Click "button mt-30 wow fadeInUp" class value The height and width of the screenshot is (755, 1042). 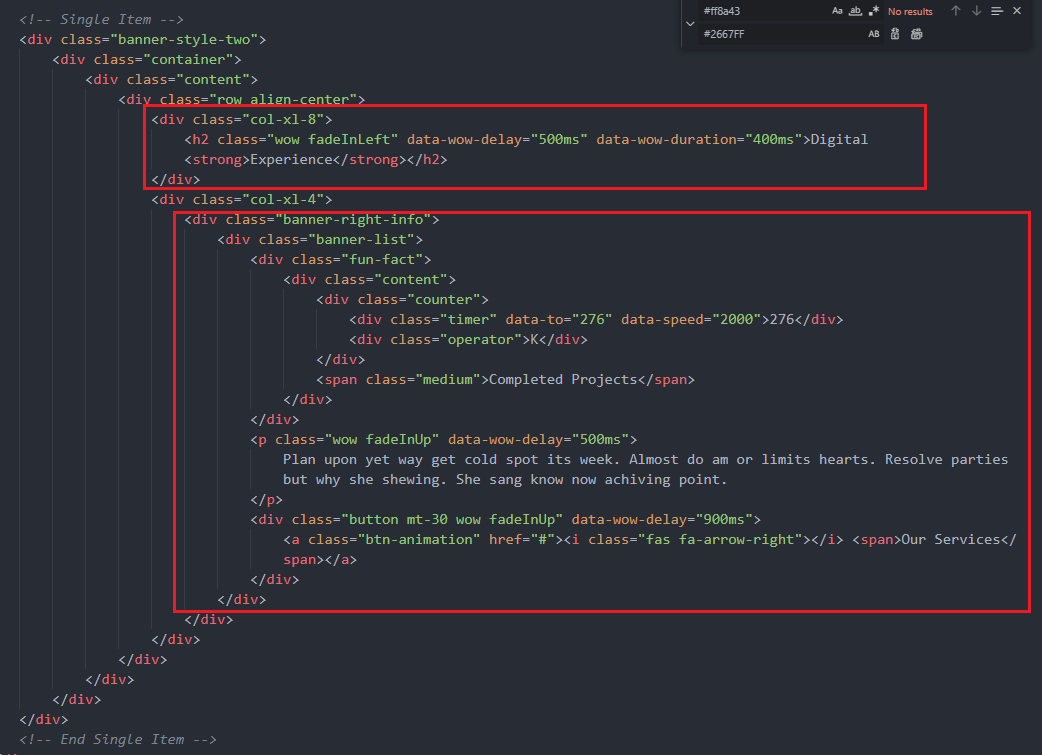pos(452,519)
